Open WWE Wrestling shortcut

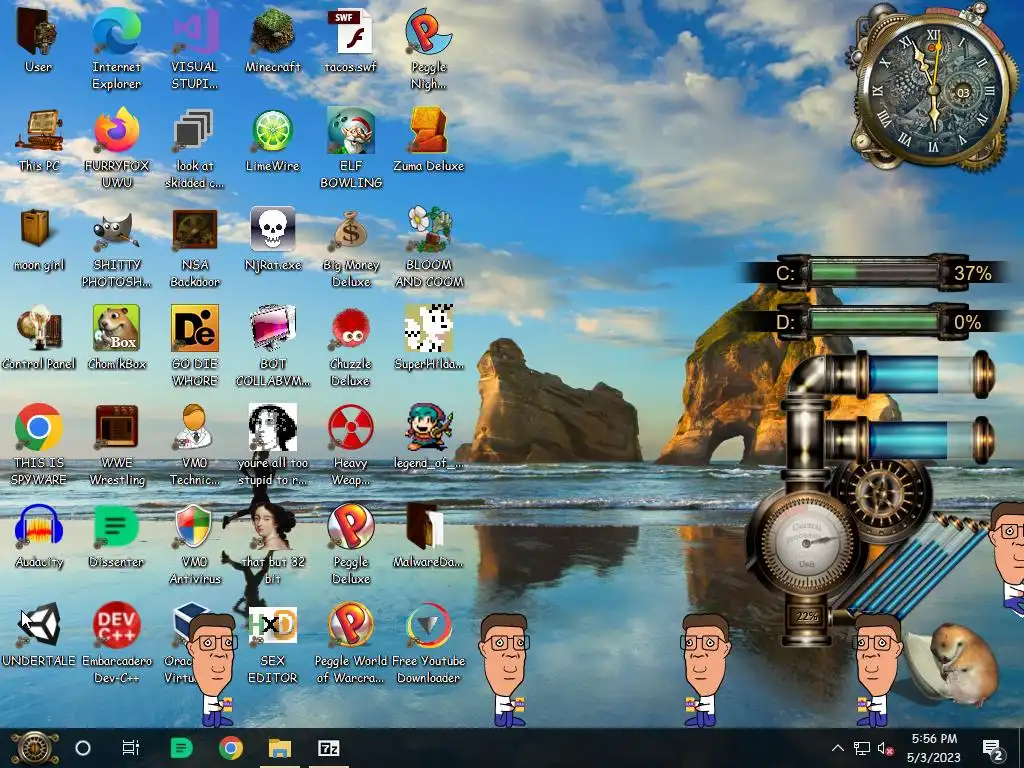click(116, 444)
